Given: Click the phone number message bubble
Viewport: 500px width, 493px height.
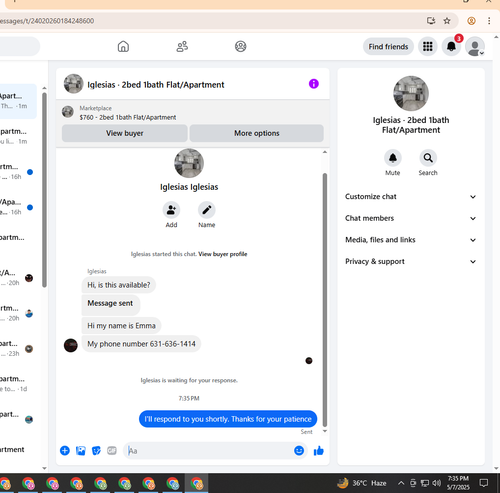Looking at the screenshot, I should 141,344.
